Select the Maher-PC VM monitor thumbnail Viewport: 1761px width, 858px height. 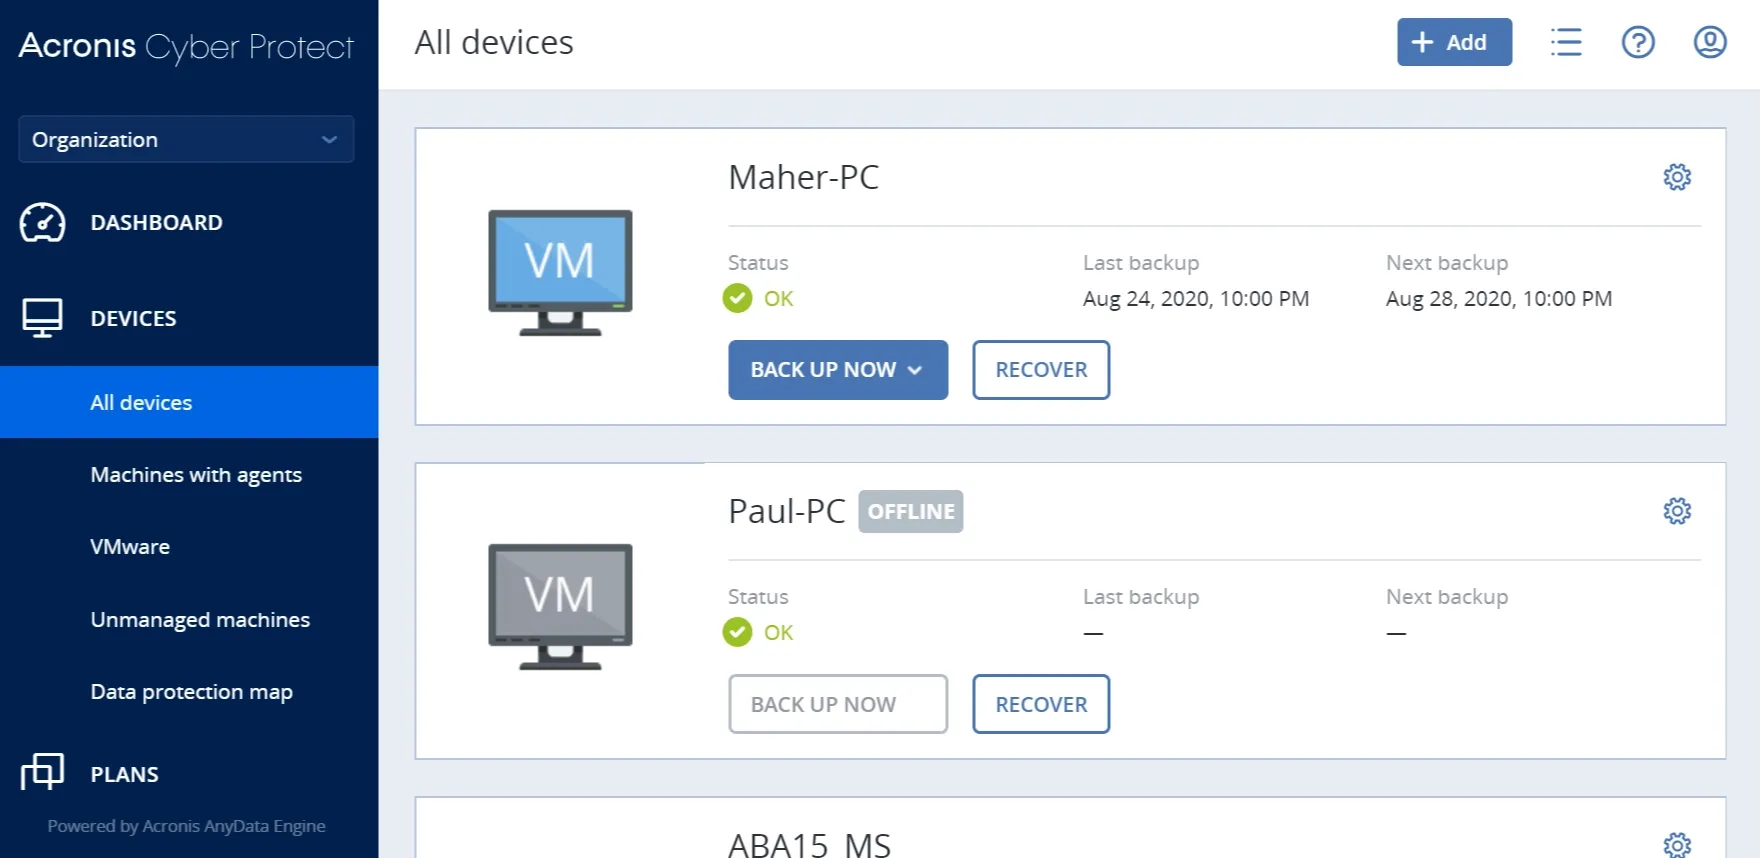(x=558, y=270)
